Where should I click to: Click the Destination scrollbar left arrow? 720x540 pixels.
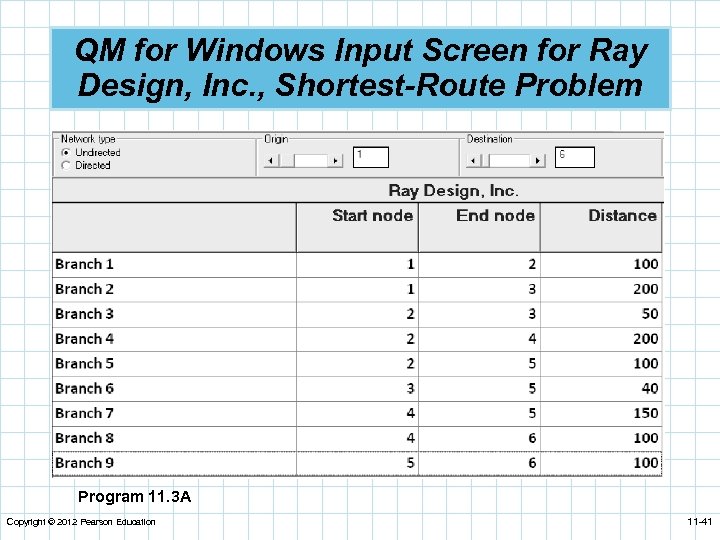click(x=473, y=161)
